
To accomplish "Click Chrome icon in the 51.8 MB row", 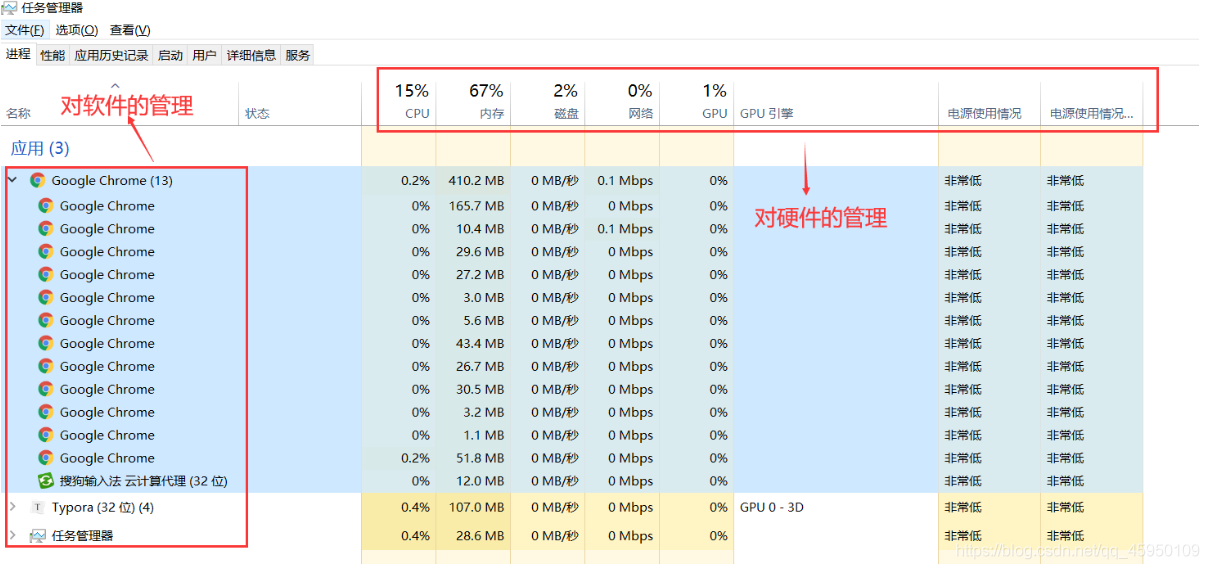I will coord(45,458).
